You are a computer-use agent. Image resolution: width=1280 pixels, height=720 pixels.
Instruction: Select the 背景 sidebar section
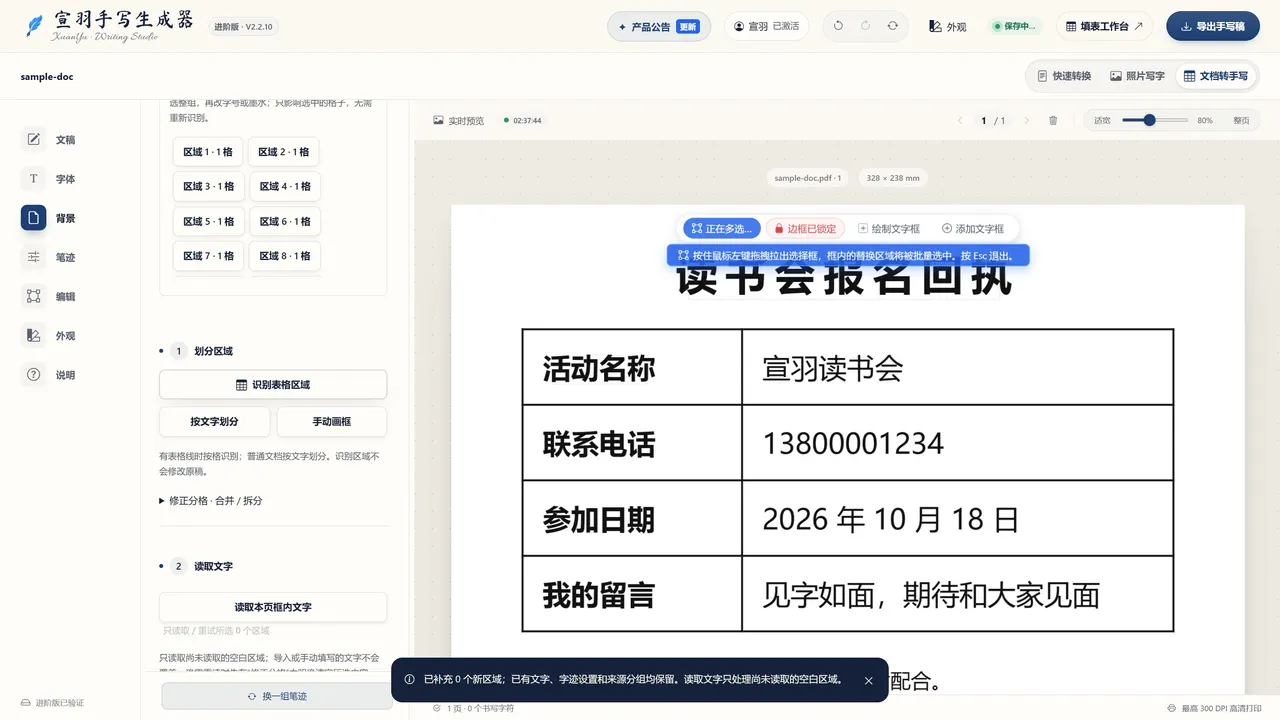50,218
